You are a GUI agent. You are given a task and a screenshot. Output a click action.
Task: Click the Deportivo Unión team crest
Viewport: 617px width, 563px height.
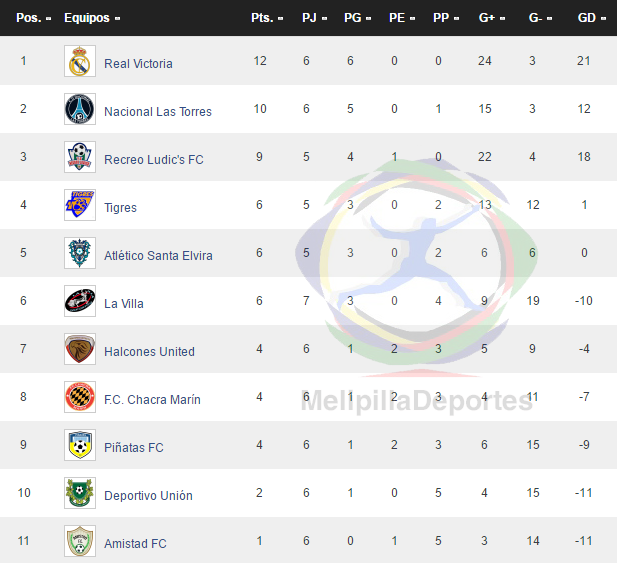point(80,494)
